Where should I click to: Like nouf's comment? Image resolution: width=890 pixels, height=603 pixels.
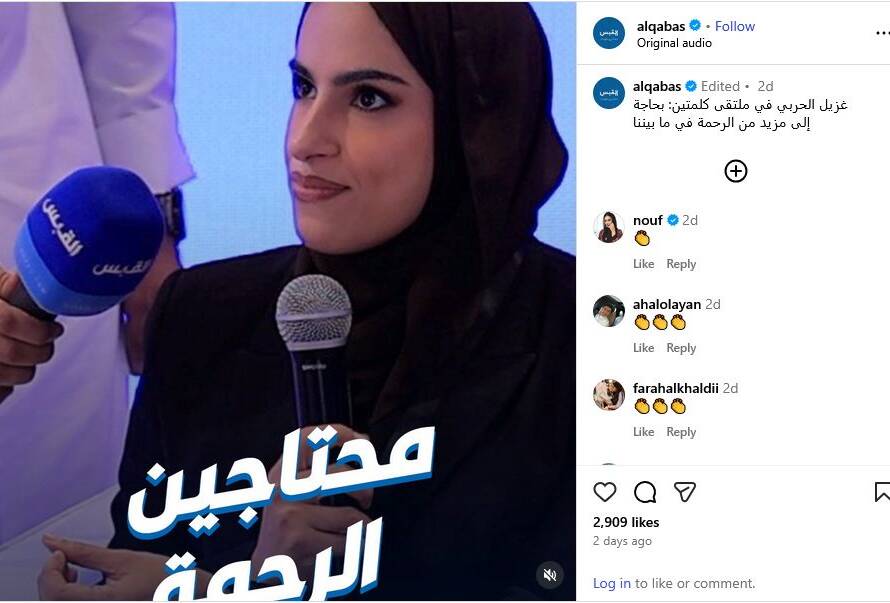pos(644,264)
